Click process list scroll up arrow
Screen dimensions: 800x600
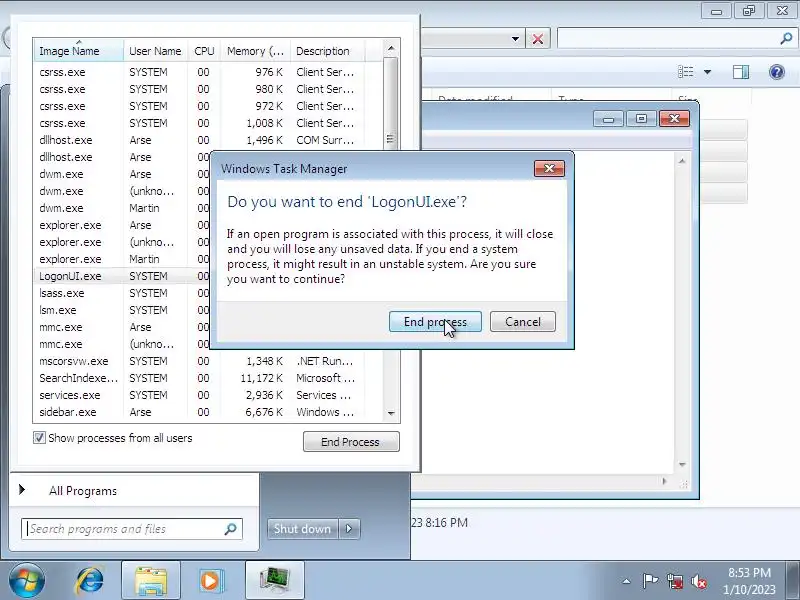point(391,48)
